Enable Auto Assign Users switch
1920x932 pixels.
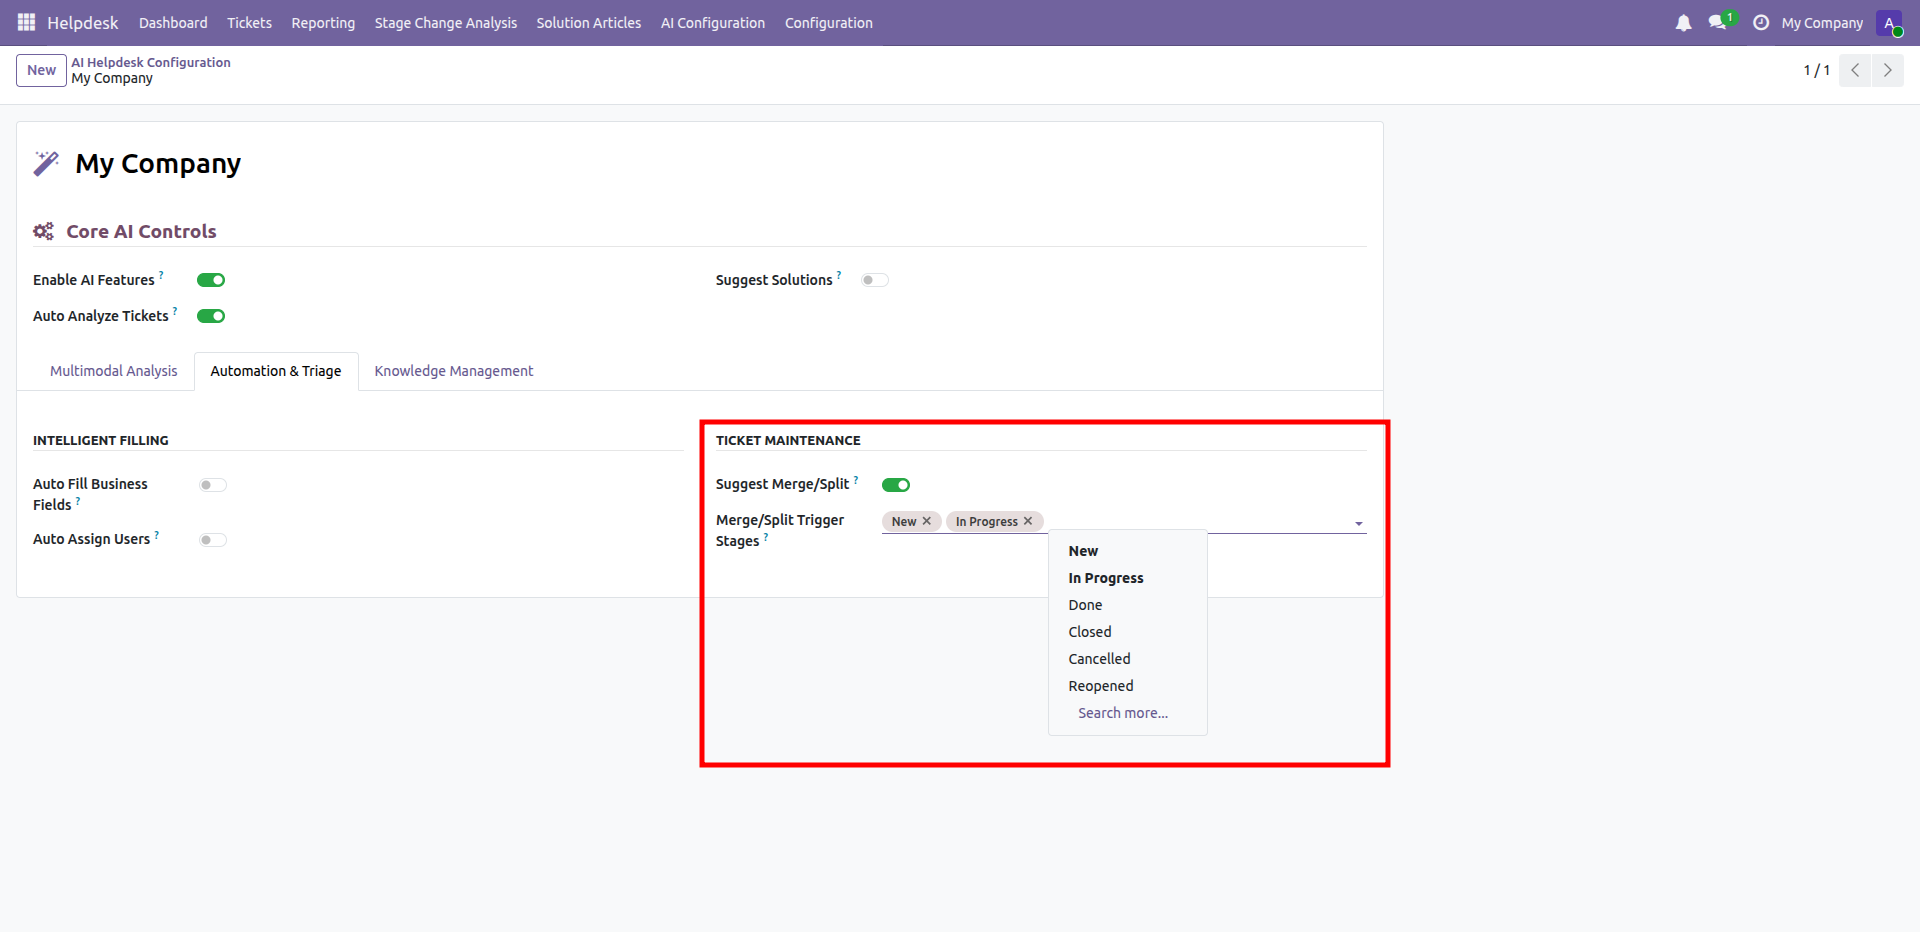(x=213, y=540)
